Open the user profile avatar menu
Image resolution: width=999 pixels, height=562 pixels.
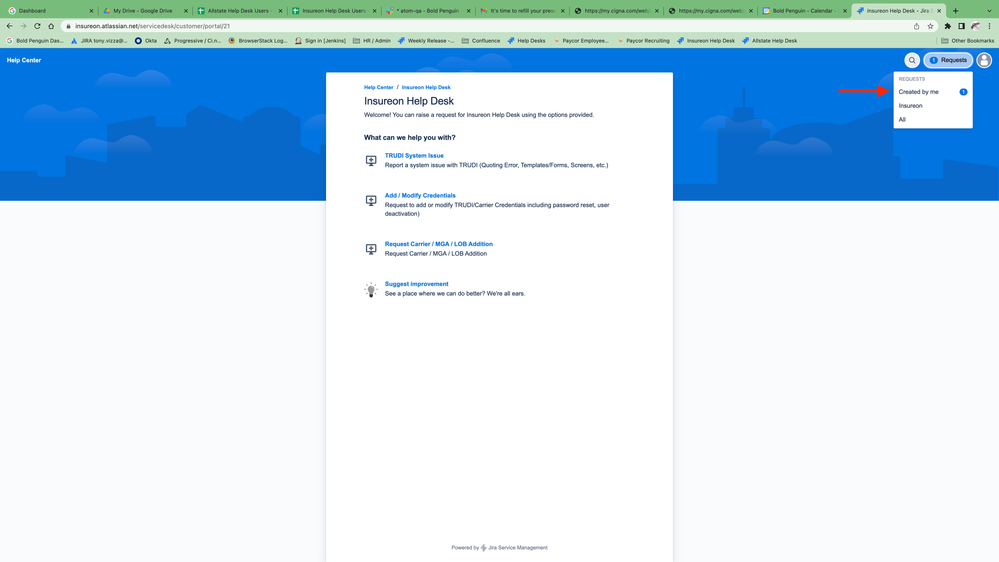[x=984, y=60]
